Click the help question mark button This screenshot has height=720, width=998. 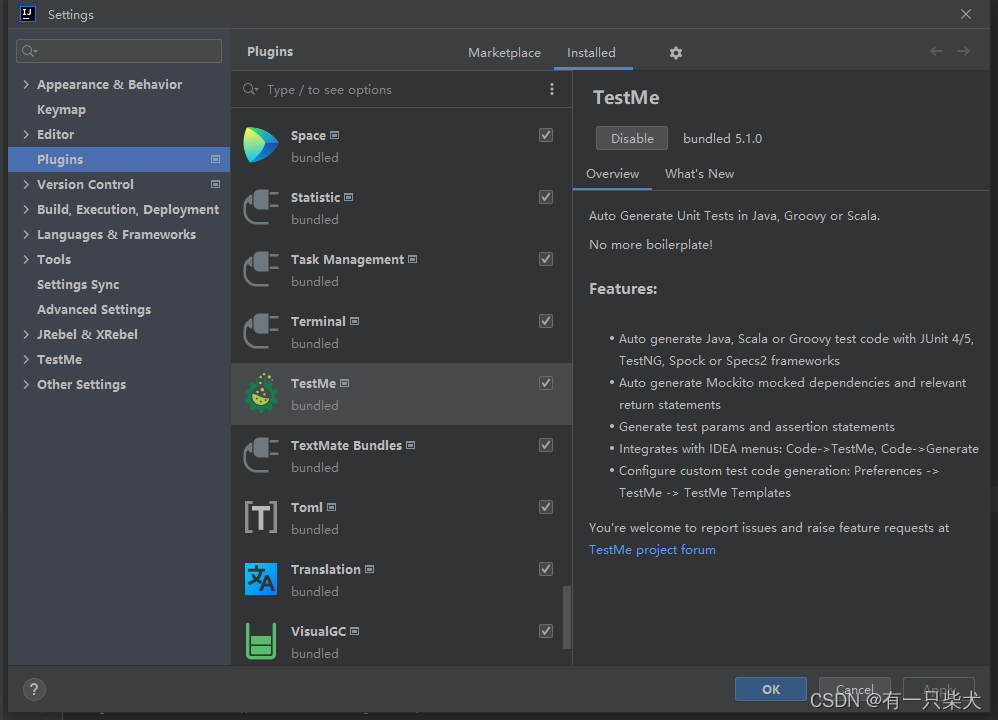[x=35, y=689]
